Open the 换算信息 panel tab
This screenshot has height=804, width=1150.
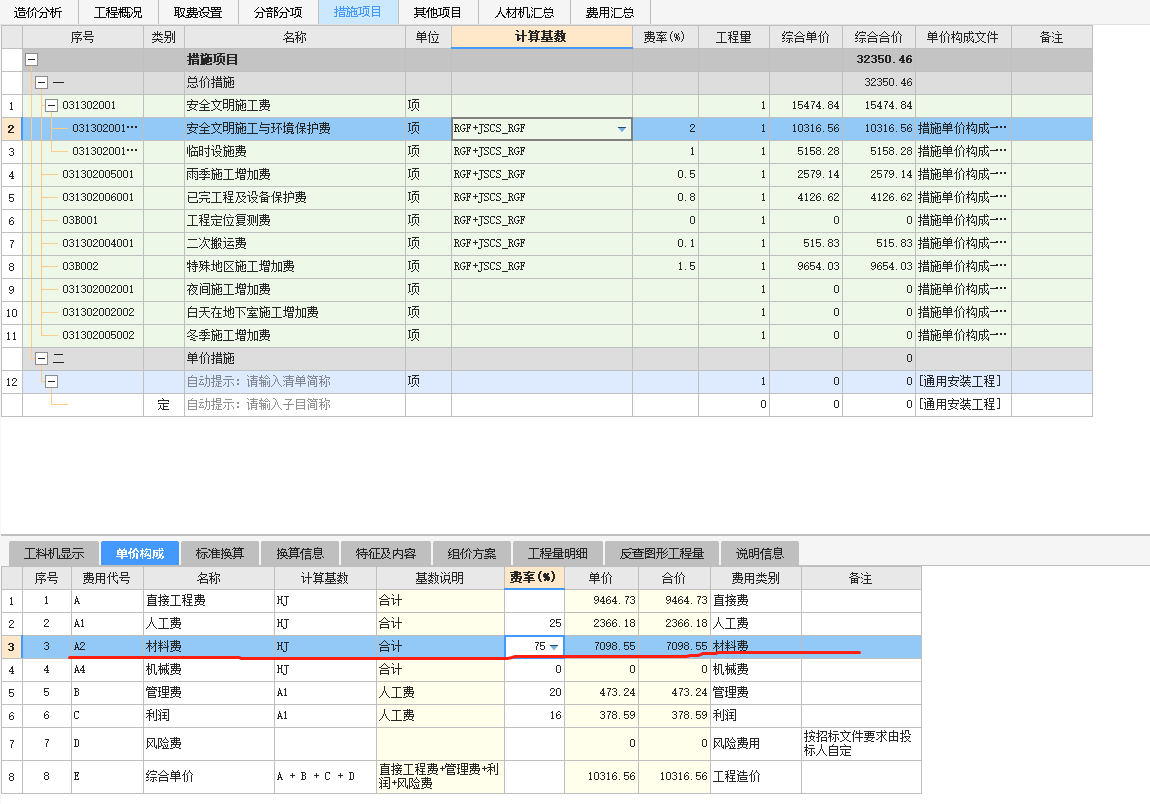pyautogui.click(x=300, y=553)
